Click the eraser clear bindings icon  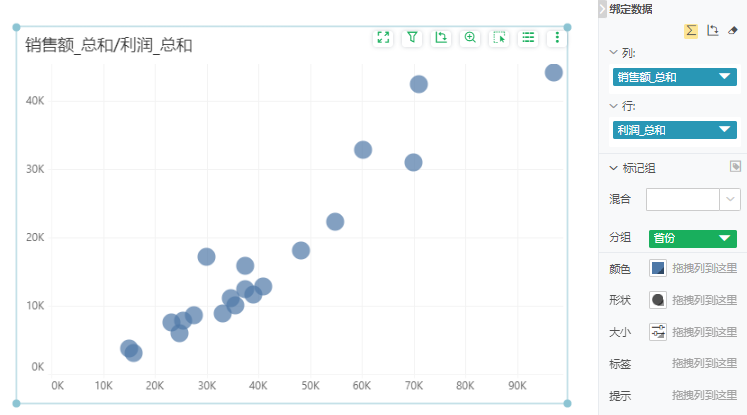pos(732,30)
